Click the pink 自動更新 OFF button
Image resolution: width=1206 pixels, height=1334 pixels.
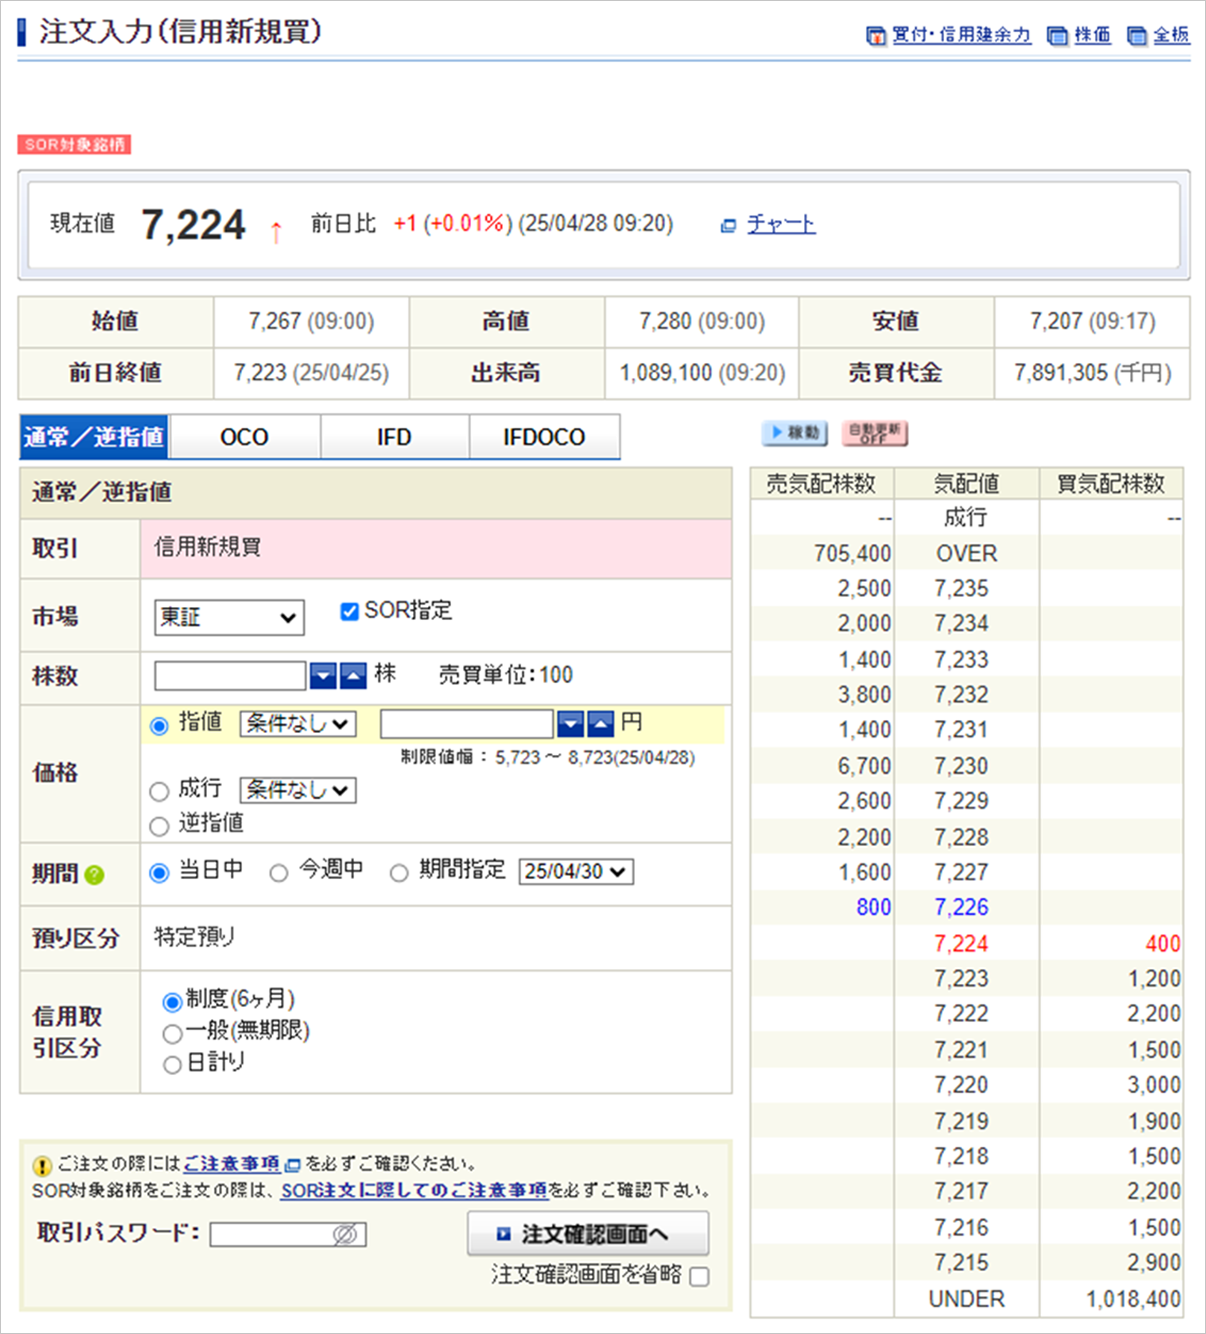pos(875,433)
